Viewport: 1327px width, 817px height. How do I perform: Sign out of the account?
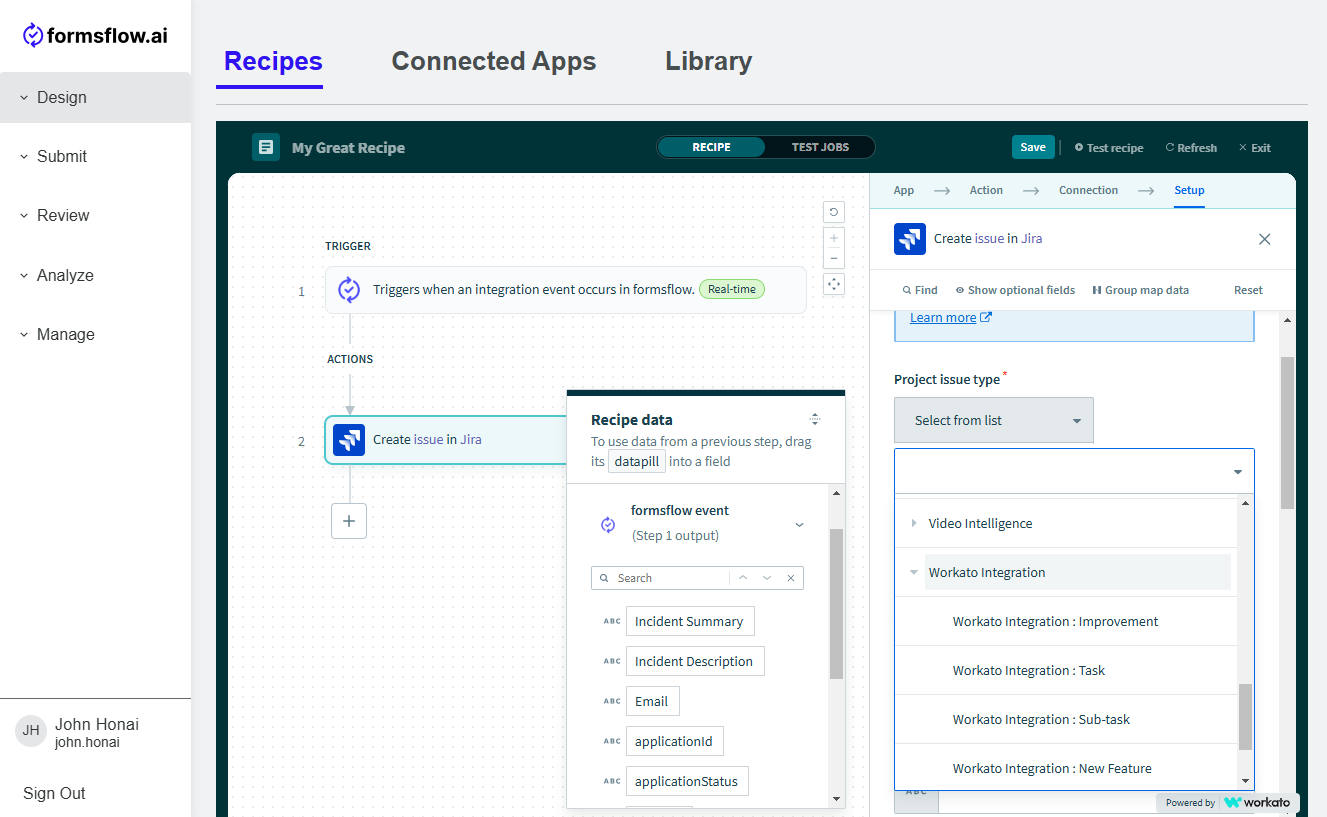[54, 793]
